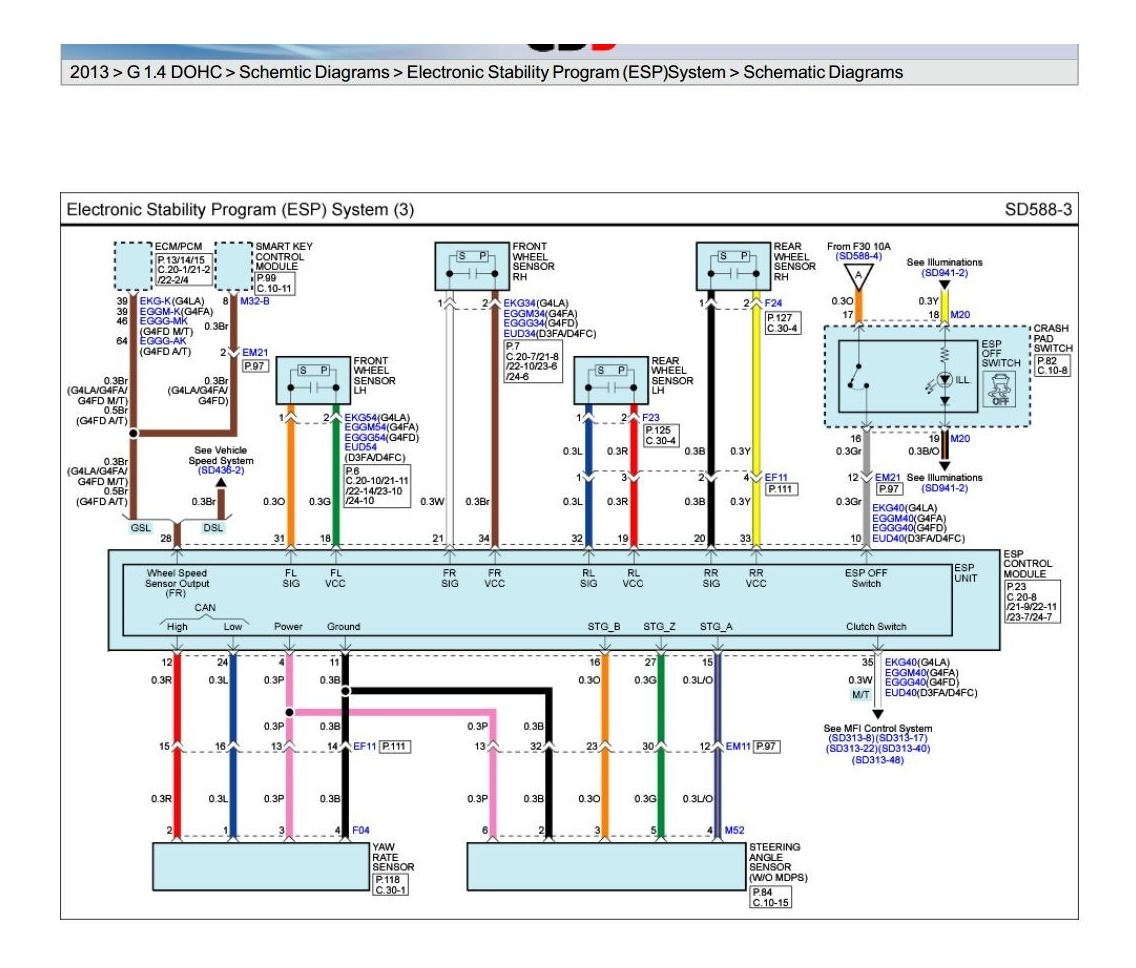Click the EKG-K (G4LA) connector link

156,301
